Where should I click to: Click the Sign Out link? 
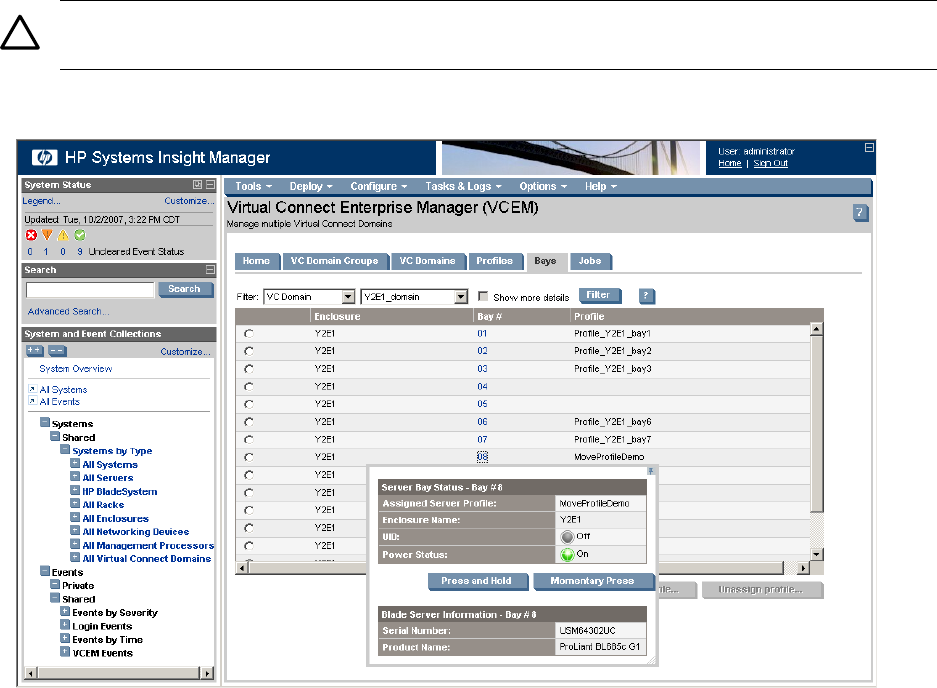770,163
